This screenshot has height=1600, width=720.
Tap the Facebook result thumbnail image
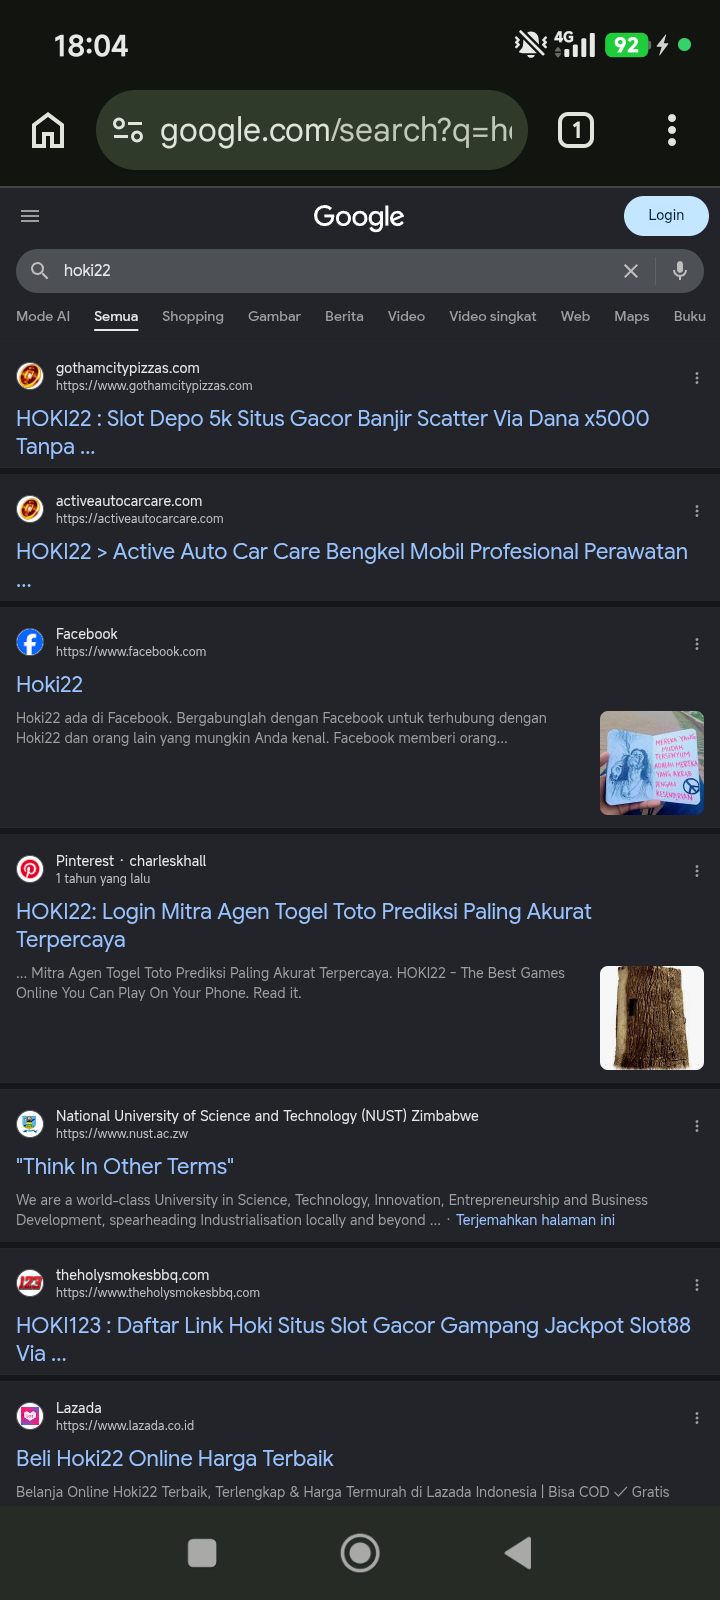[652, 763]
